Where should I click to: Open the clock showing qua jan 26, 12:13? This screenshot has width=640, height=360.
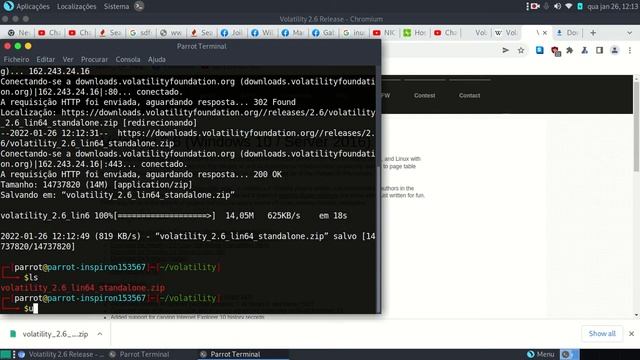pos(612,6)
